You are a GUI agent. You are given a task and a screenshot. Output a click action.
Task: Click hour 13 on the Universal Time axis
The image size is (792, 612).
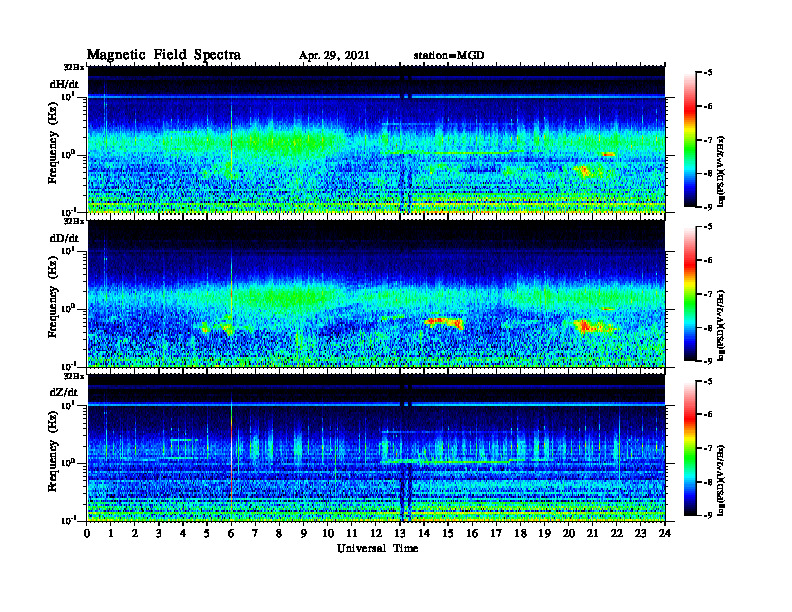[x=400, y=533]
